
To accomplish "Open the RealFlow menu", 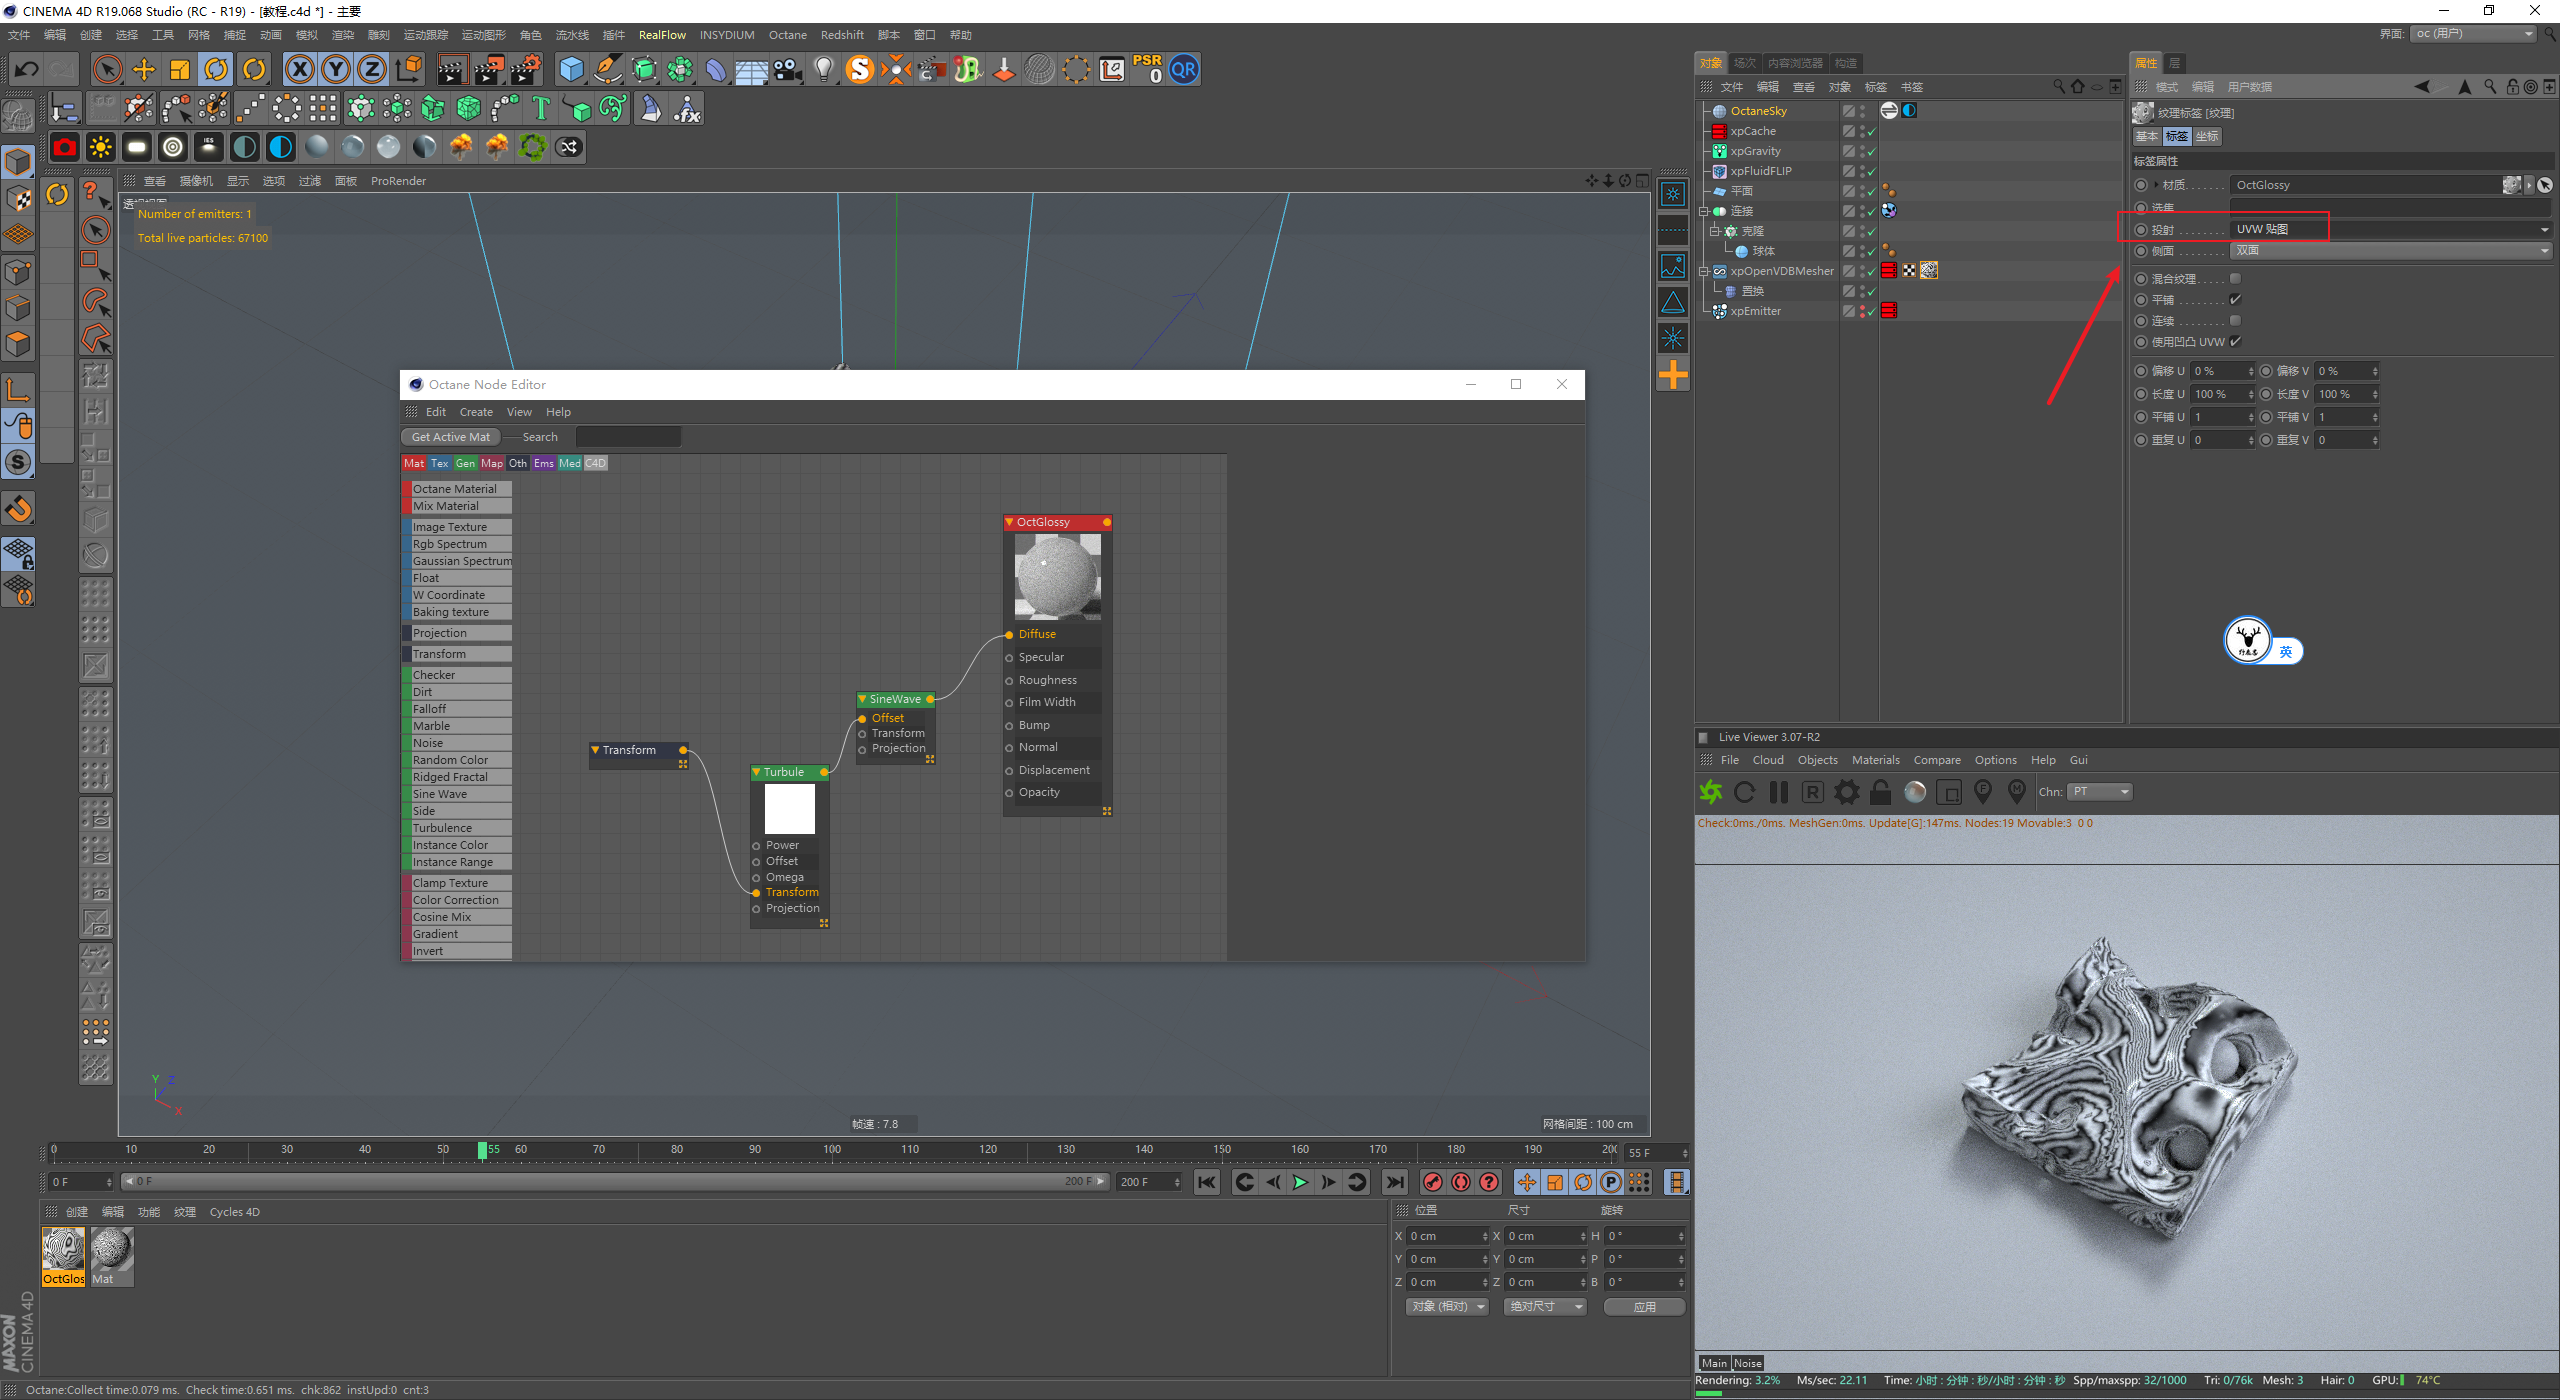I will click(662, 35).
